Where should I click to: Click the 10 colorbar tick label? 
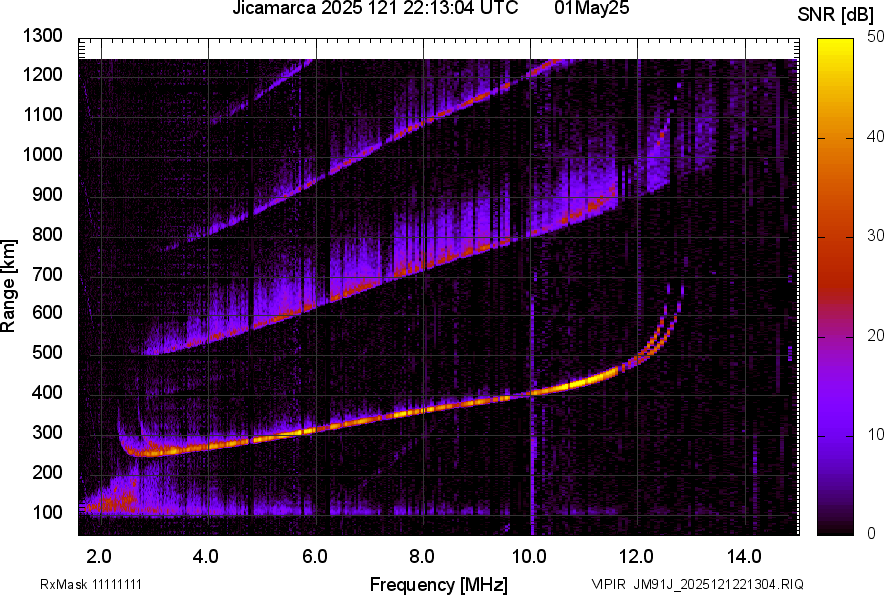(x=876, y=434)
